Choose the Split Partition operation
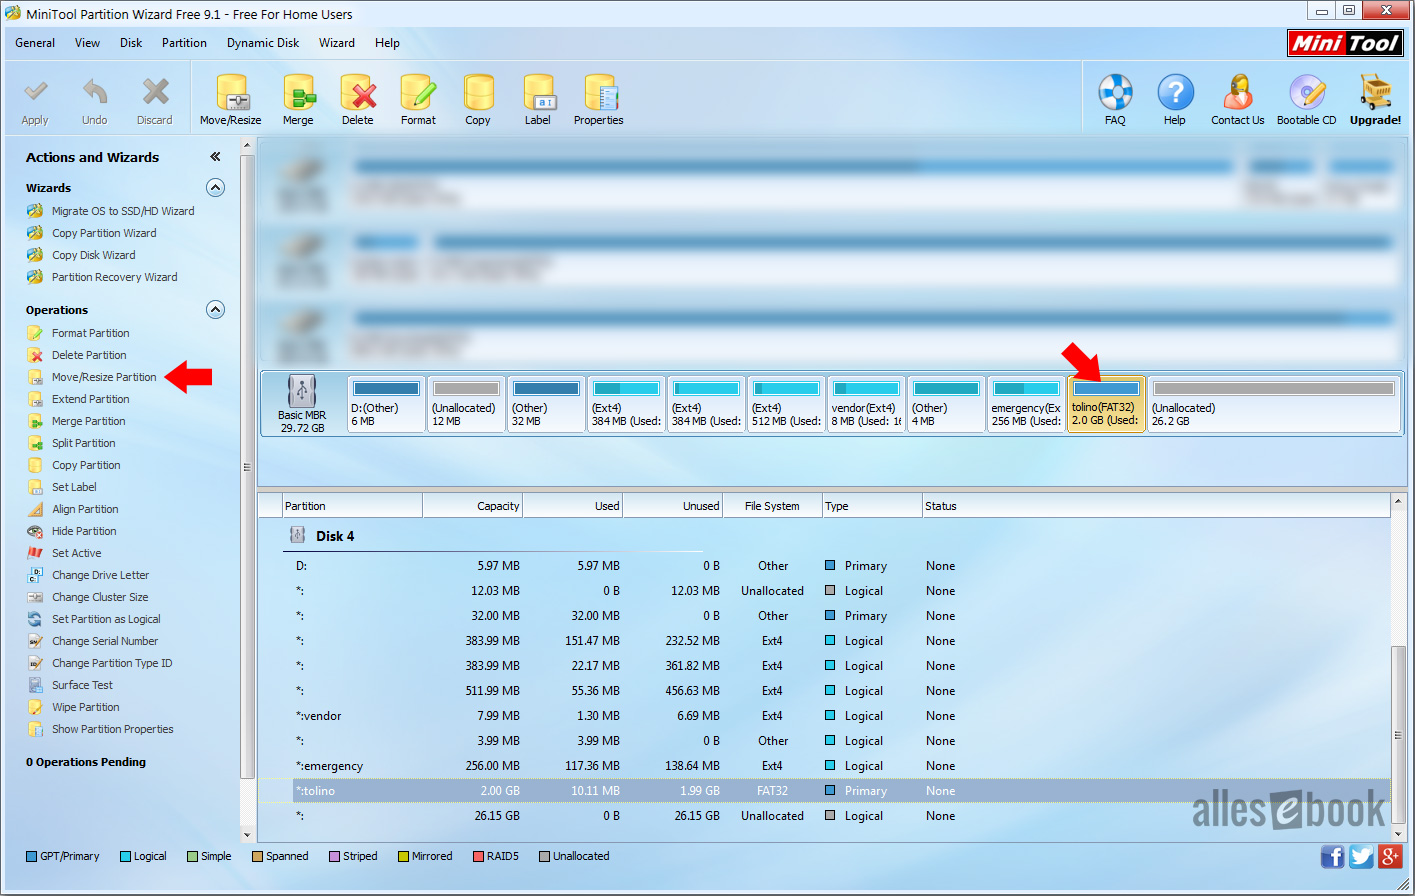1415x896 pixels. click(84, 443)
